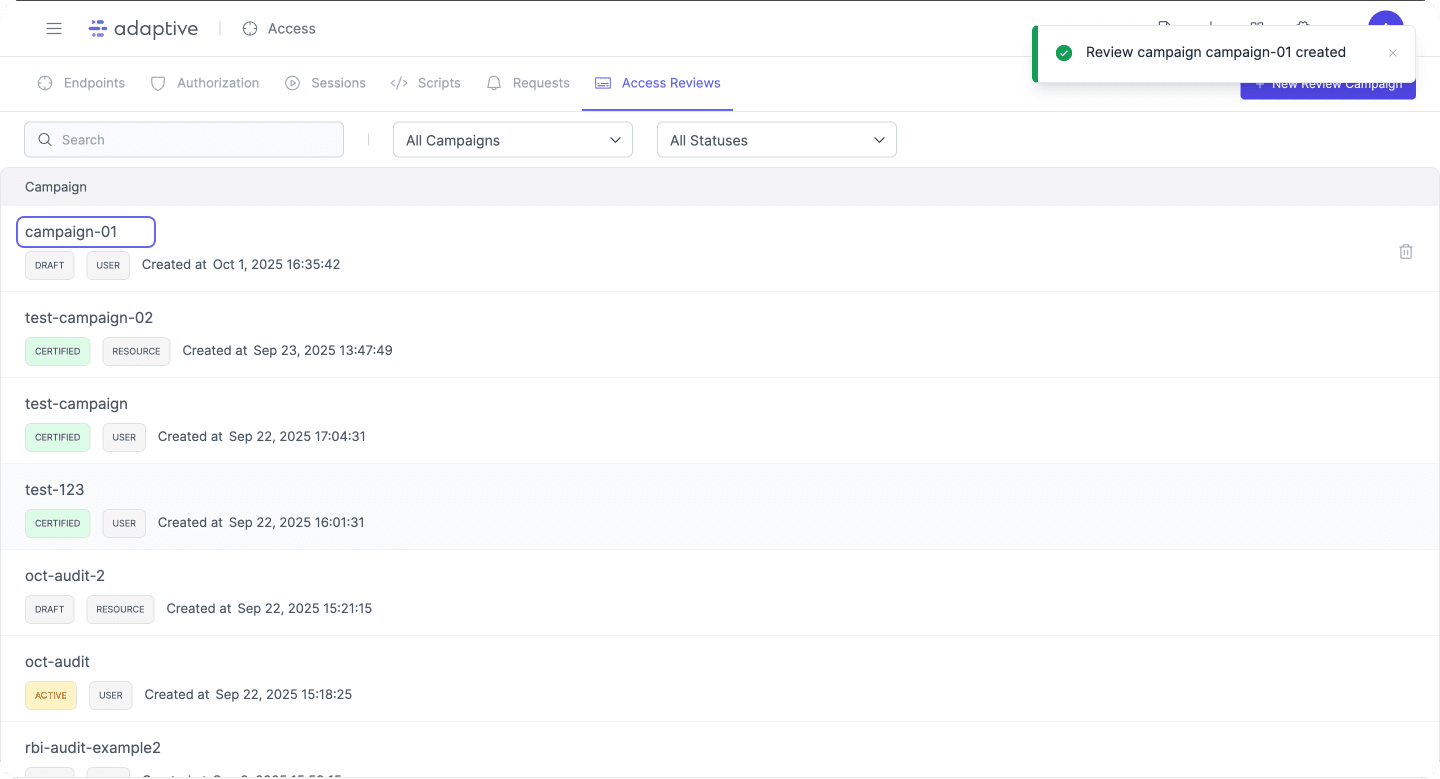Select the test-campaign row title
1440x779 pixels.
[76, 404]
